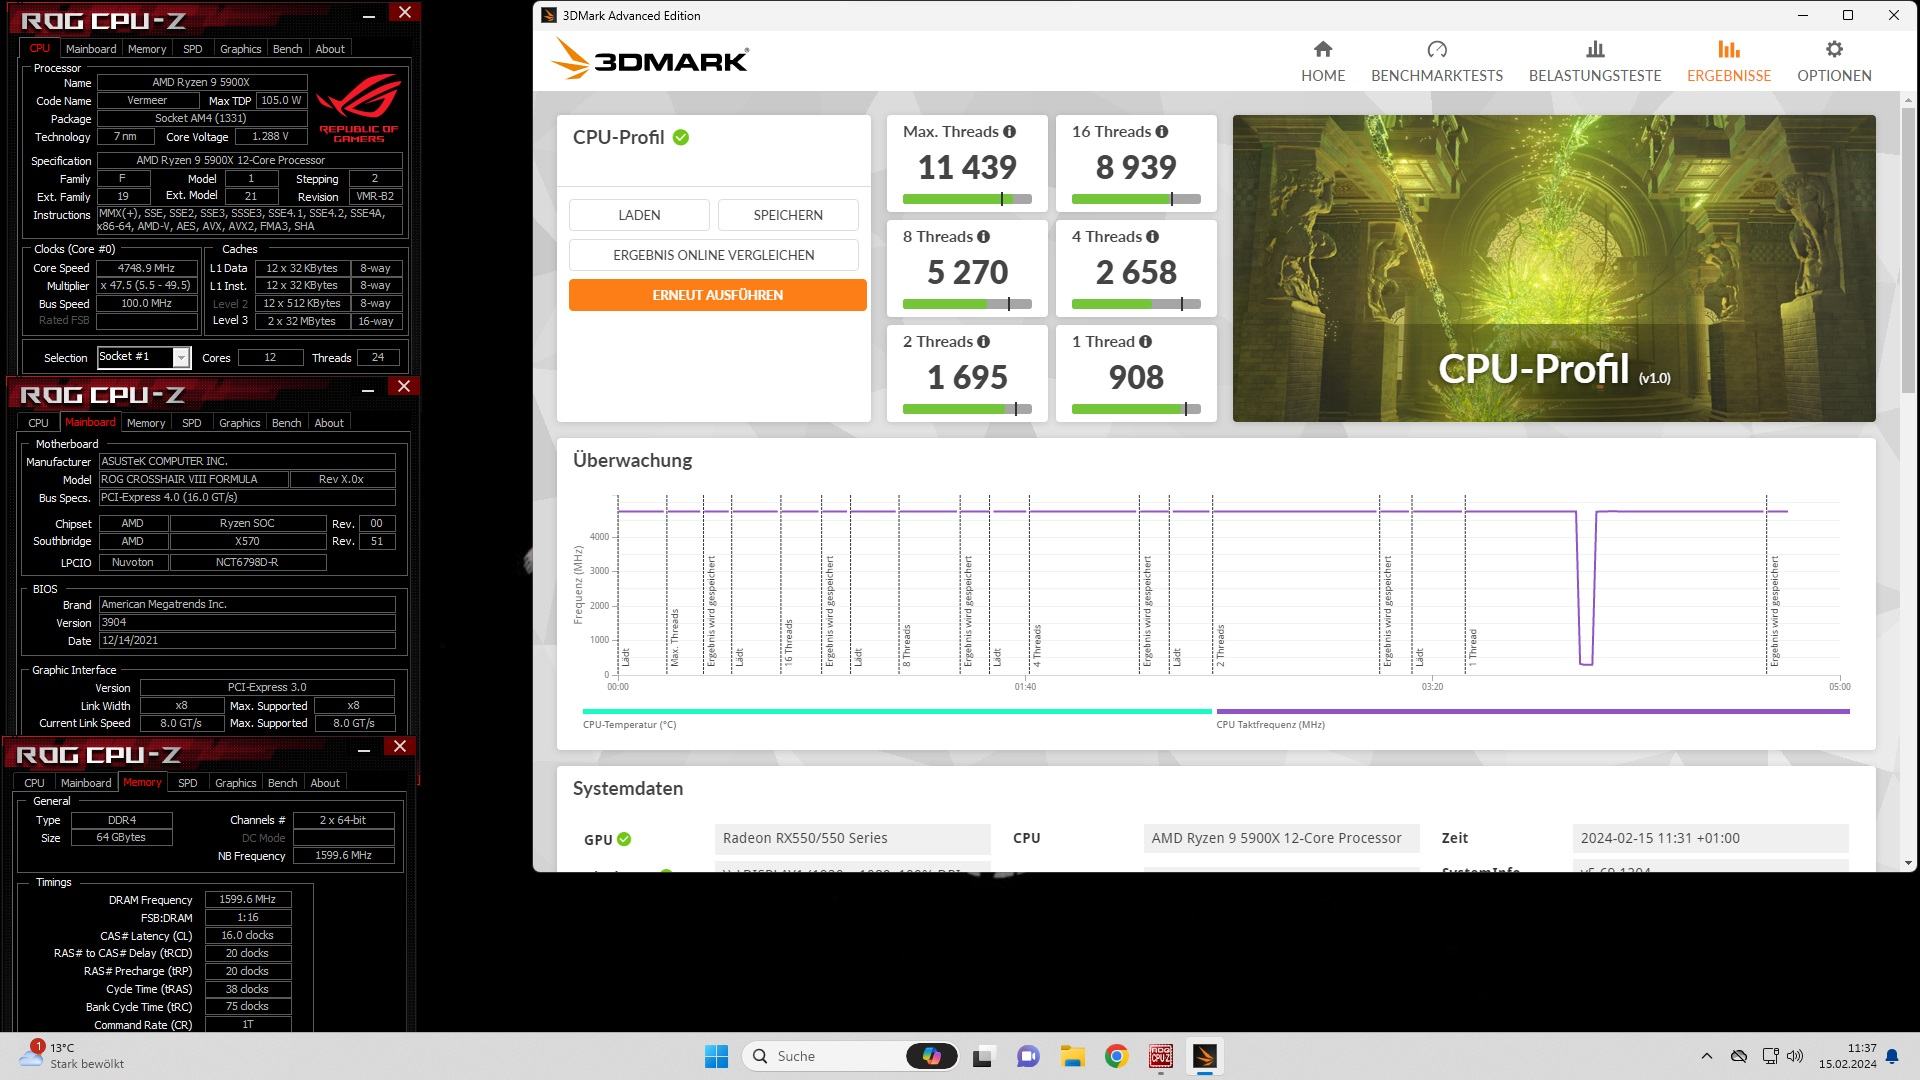The width and height of the screenshot is (1920, 1080).
Task: Expand hidden system tray icons
Action: click(x=1707, y=1056)
